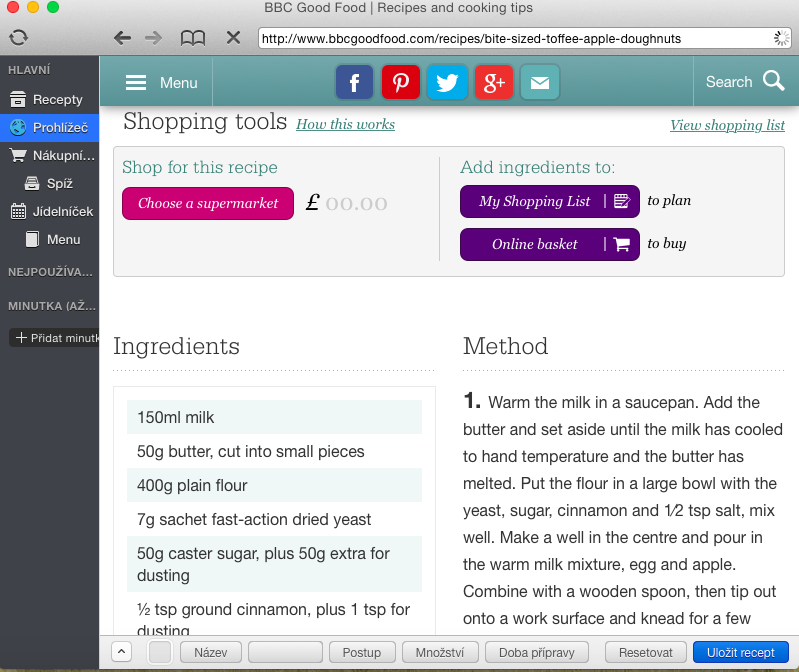This screenshot has height=672, width=799.
Task: Share recipe on Facebook
Action: [354, 82]
